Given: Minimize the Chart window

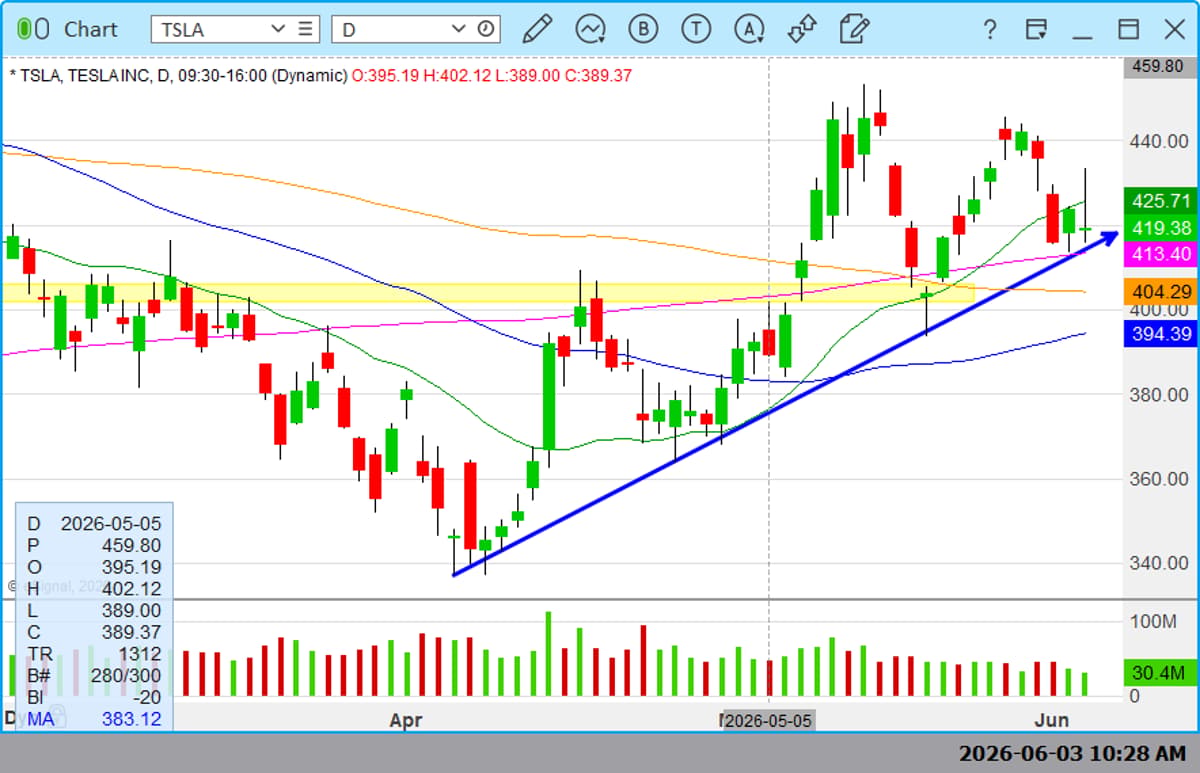Looking at the screenshot, I should tap(1082, 36).
